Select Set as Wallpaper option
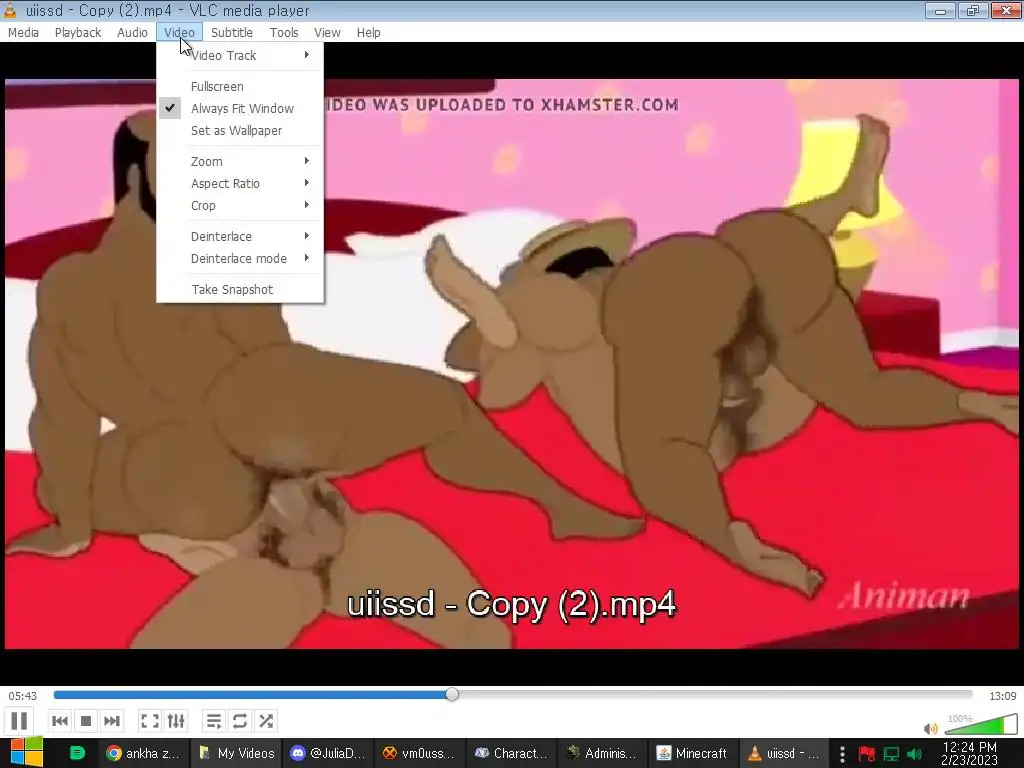Viewport: 1024px width, 768px height. pos(240,131)
